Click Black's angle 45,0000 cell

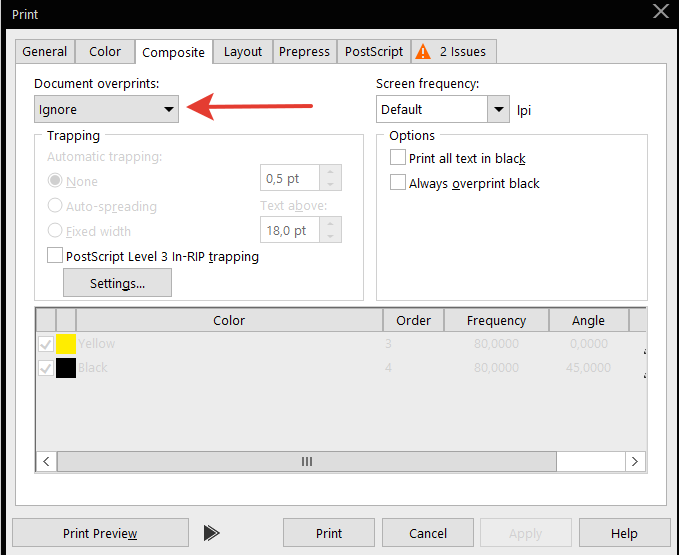tap(588, 368)
